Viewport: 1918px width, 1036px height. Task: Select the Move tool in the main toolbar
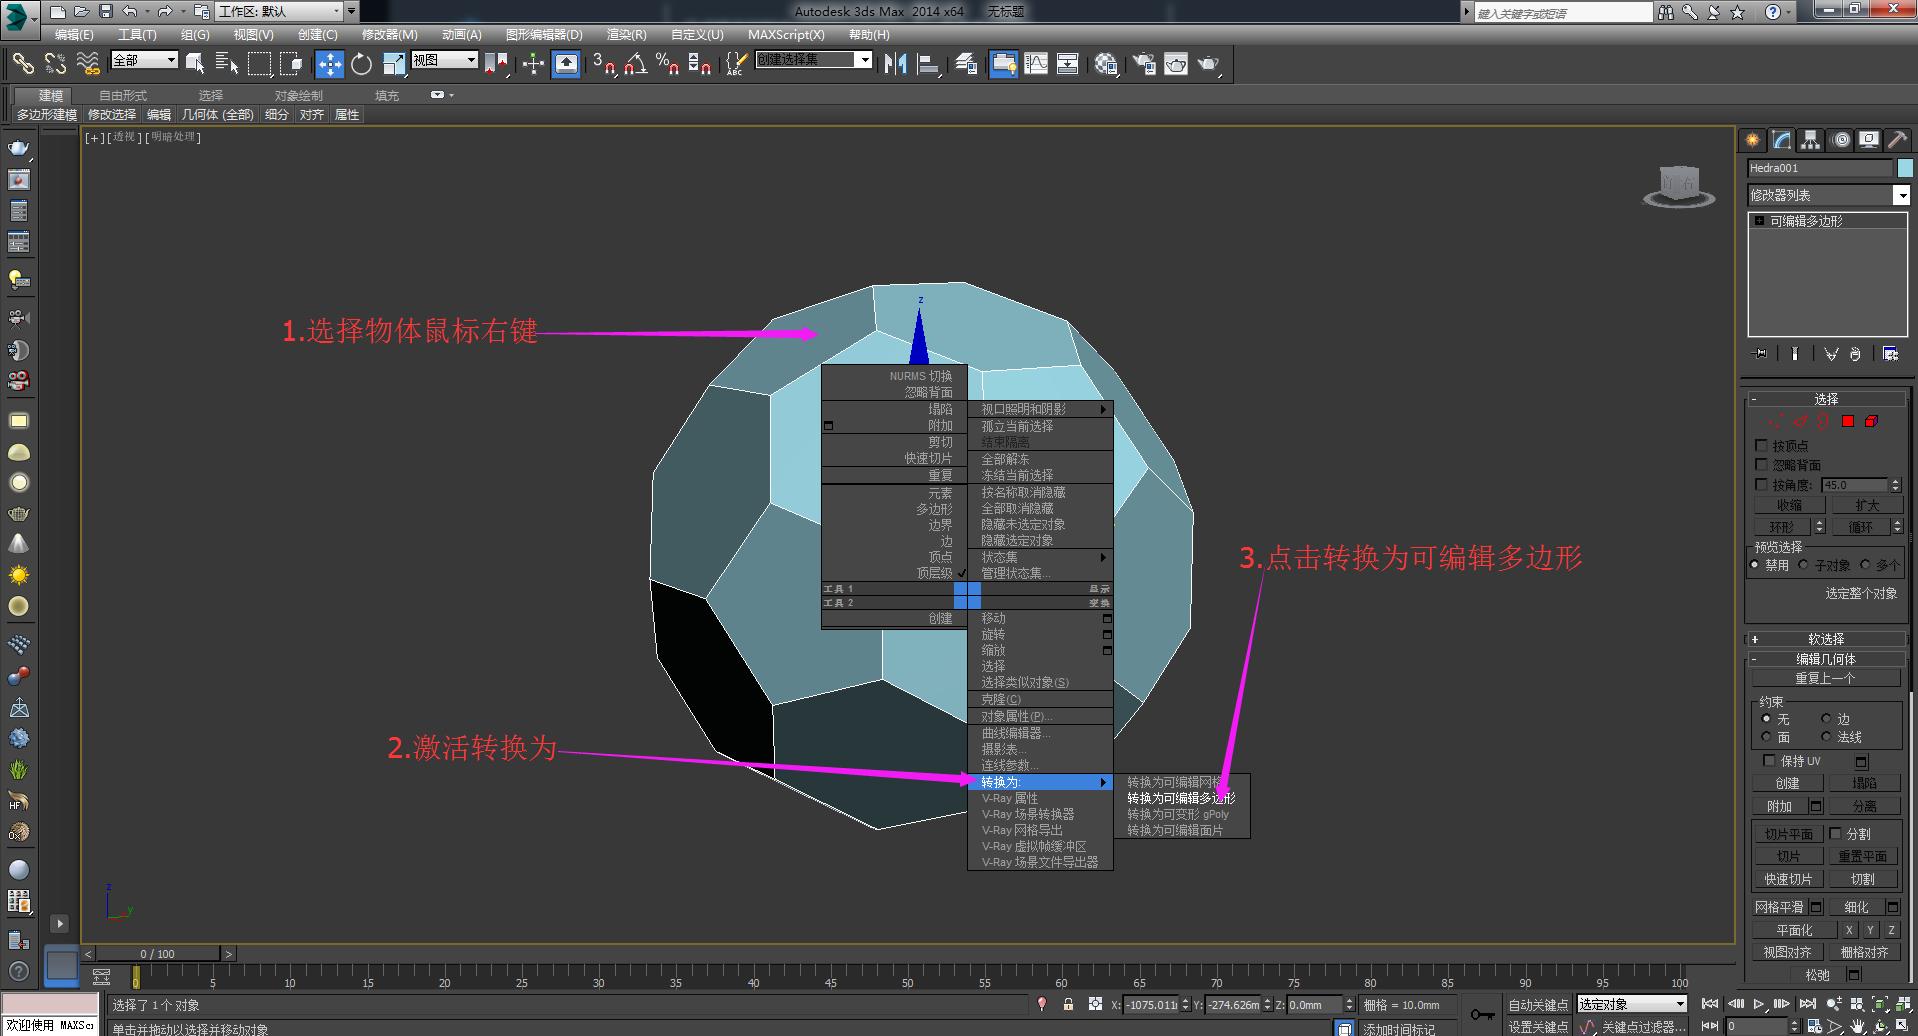click(x=328, y=64)
